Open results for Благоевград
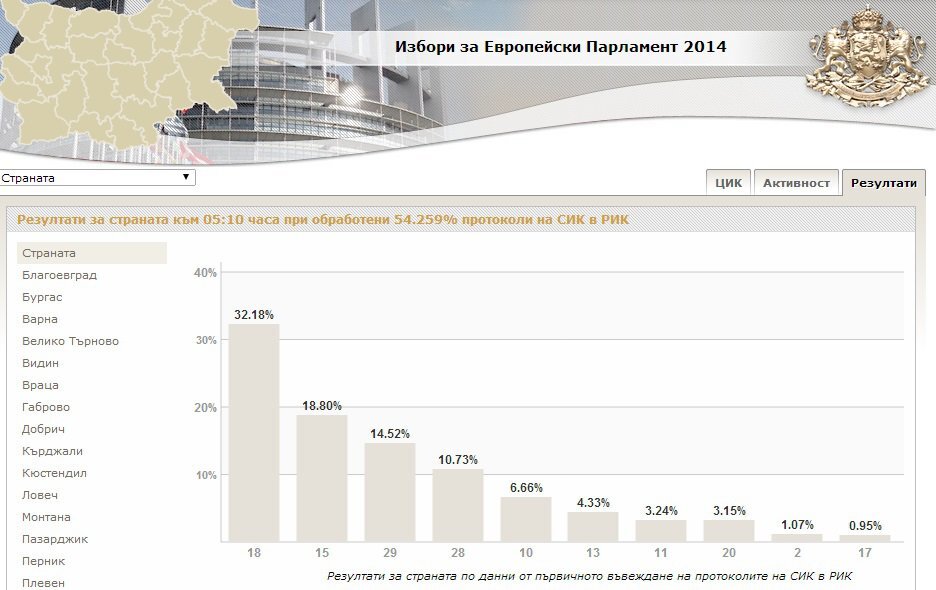This screenshot has height=590, width=936. (x=59, y=275)
